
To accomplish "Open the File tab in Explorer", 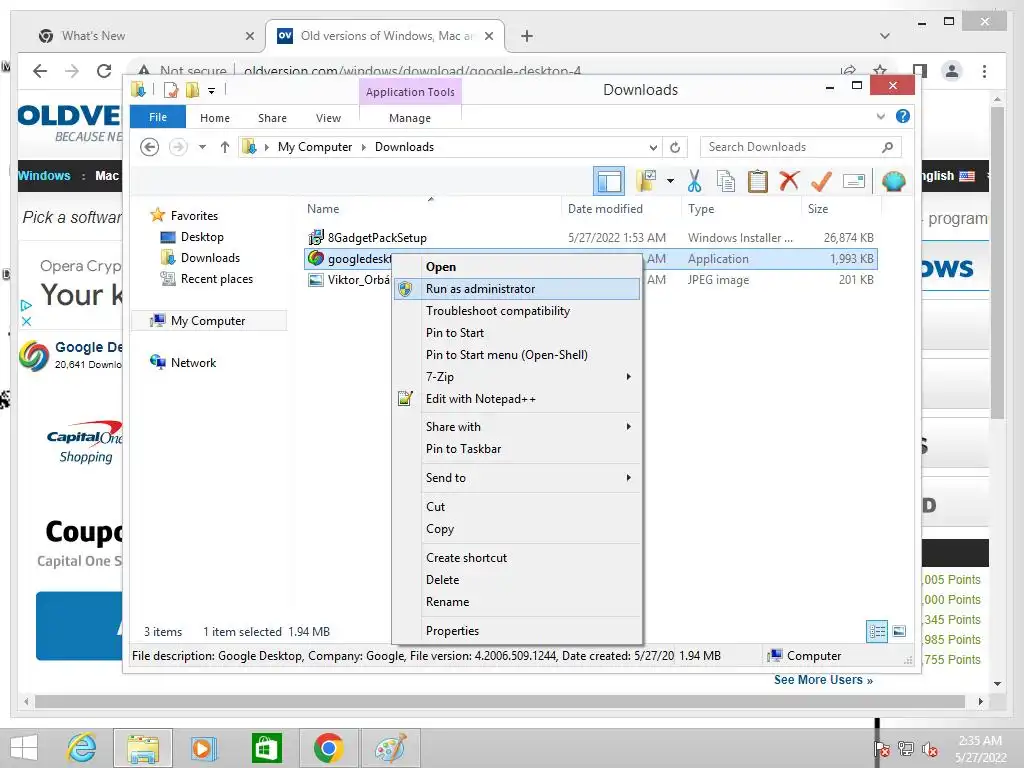I will tap(158, 117).
